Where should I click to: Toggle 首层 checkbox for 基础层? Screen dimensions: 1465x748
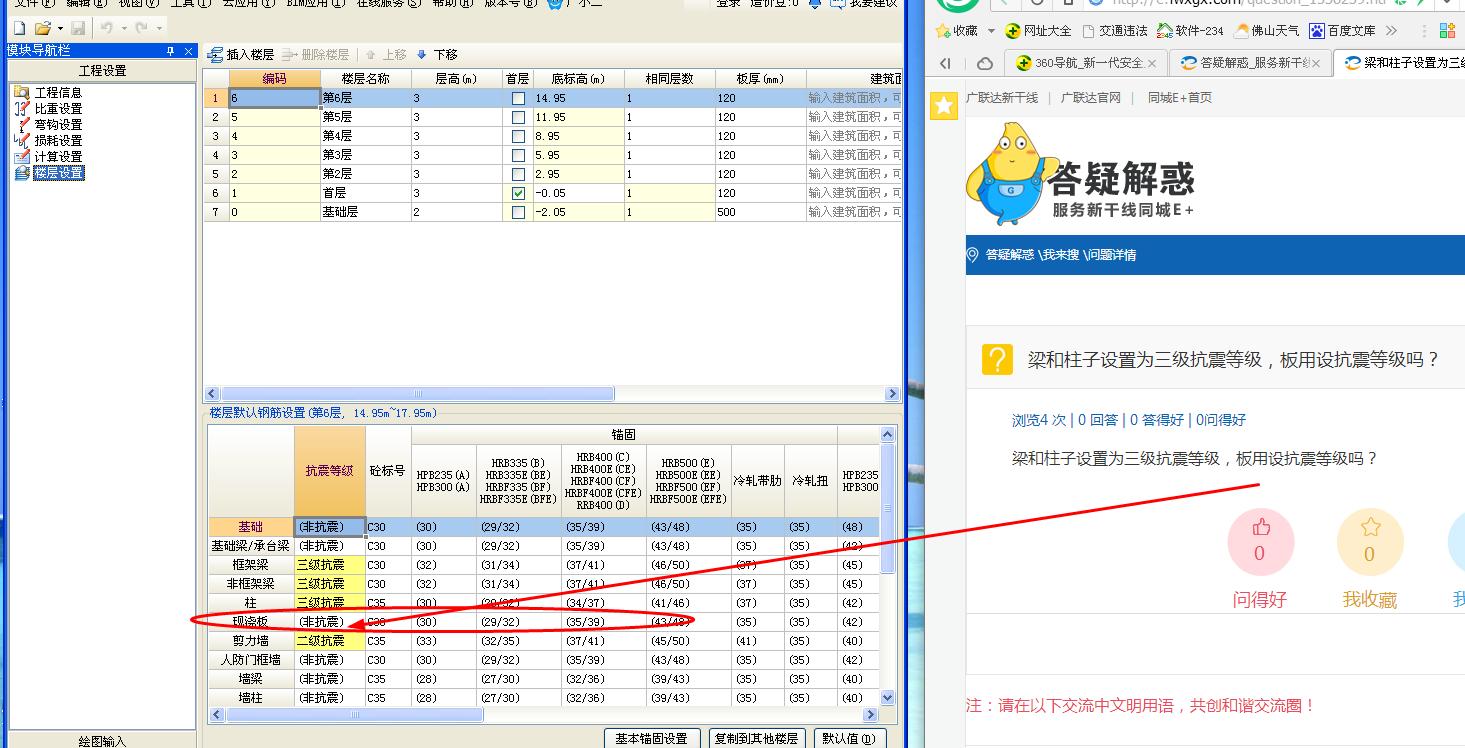pos(518,212)
